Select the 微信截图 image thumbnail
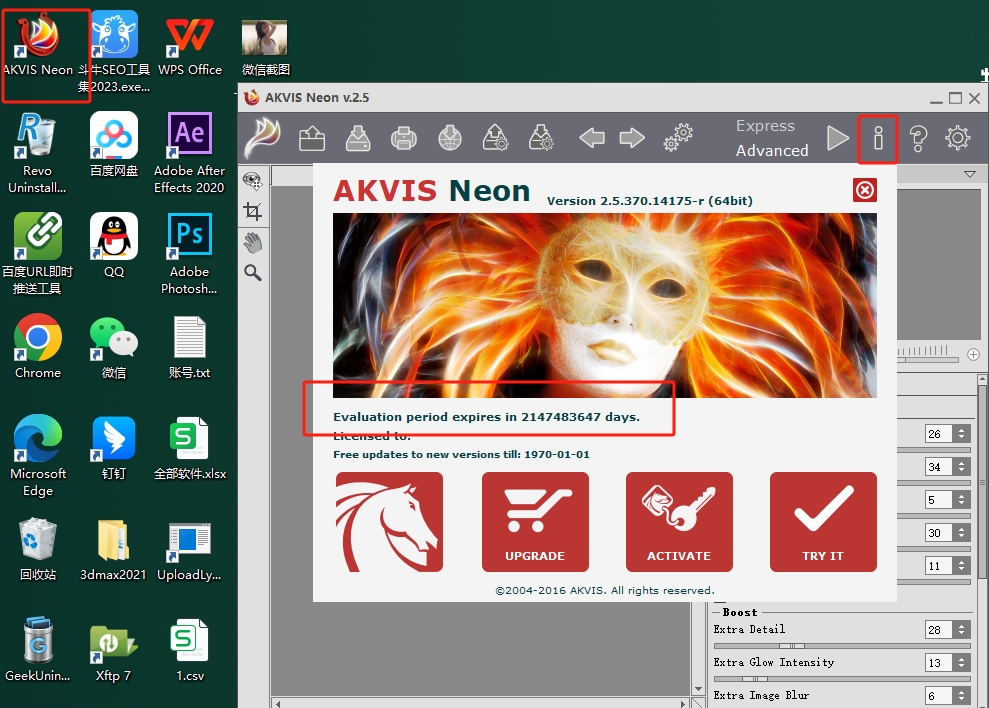 pyautogui.click(x=265, y=47)
